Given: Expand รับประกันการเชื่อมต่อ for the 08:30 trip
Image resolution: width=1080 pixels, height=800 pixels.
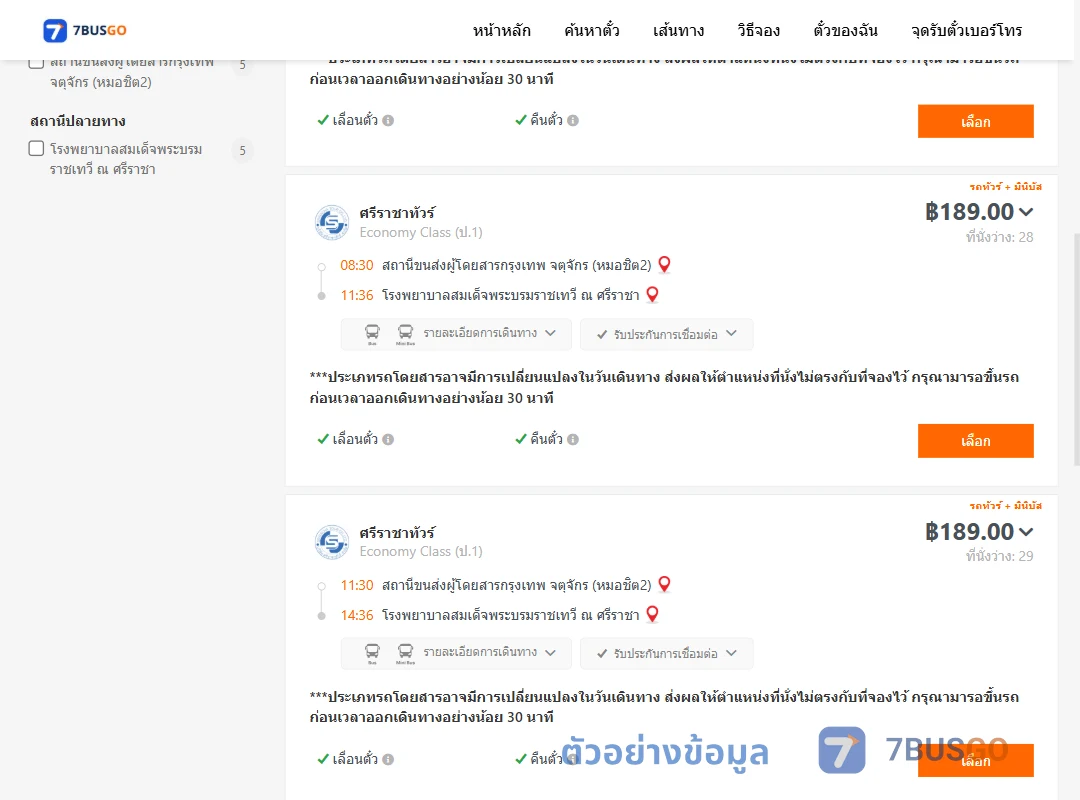Looking at the screenshot, I should (666, 334).
